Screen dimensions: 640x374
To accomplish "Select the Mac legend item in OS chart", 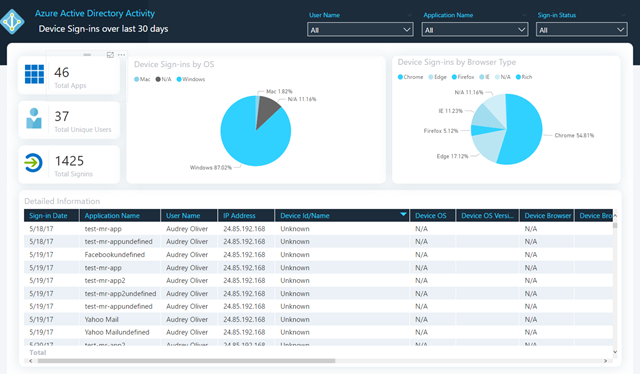I will pos(142,79).
